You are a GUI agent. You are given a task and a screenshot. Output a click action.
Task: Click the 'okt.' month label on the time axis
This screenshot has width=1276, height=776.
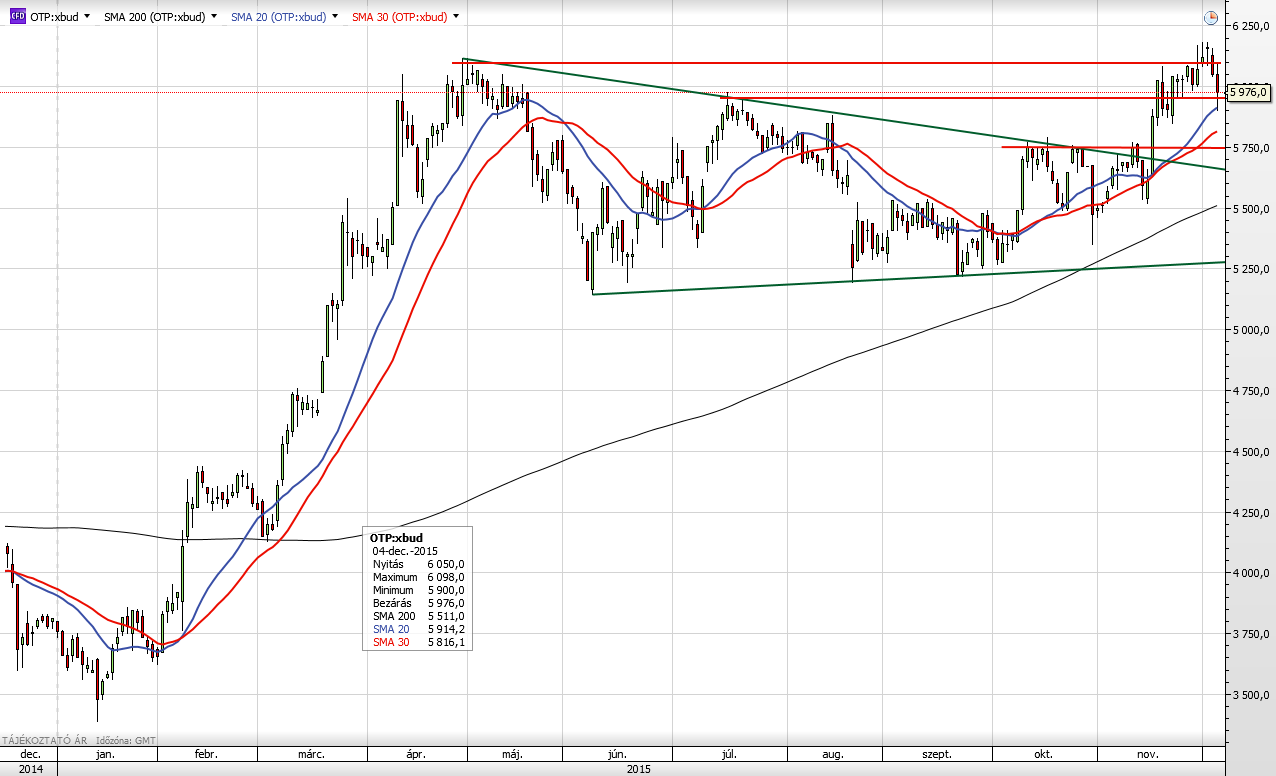(1044, 754)
